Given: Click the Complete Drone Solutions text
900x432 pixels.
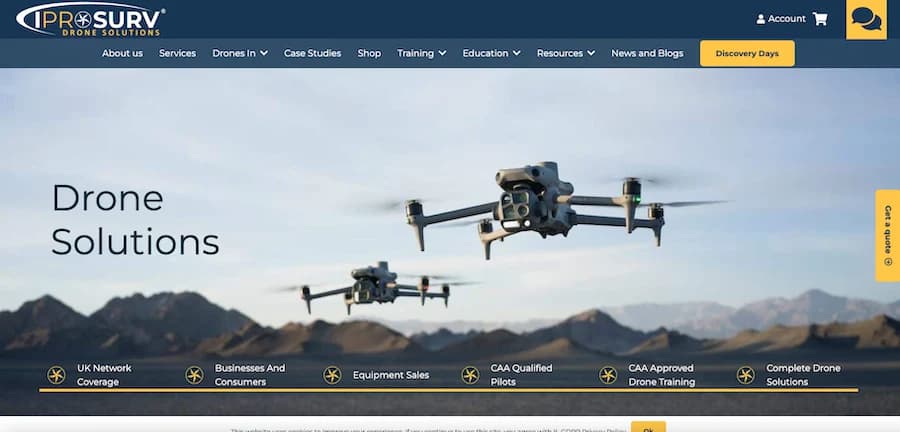Looking at the screenshot, I should point(803,375).
